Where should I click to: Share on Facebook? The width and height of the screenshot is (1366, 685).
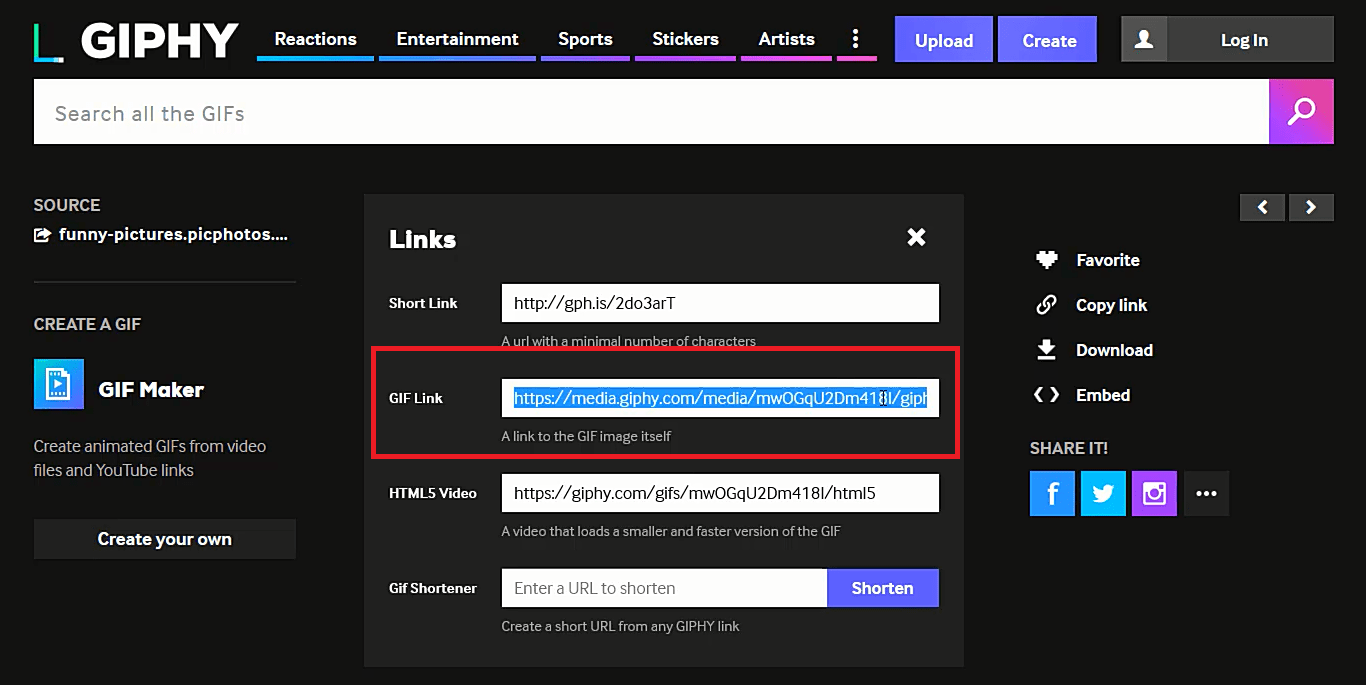pyautogui.click(x=1052, y=493)
